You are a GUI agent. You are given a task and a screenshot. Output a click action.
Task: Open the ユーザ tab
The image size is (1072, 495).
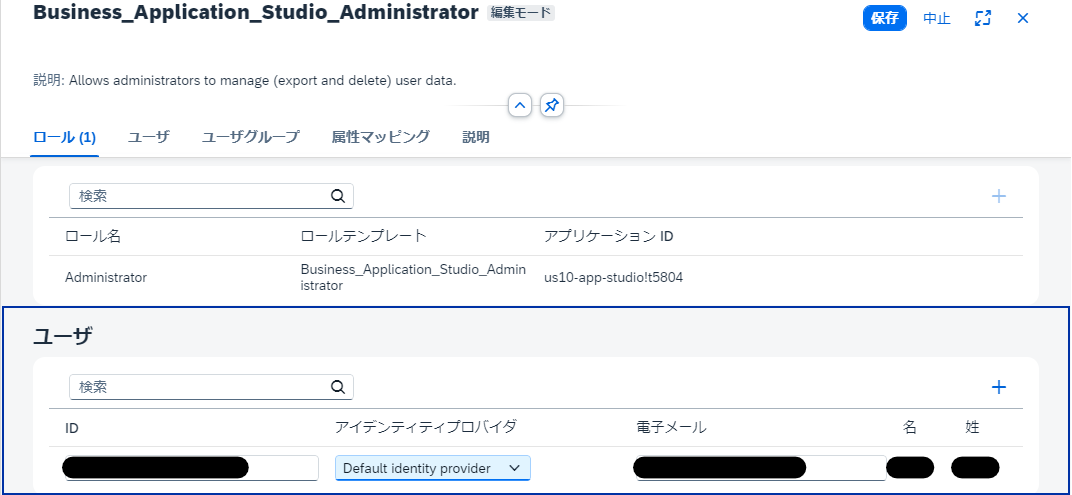click(x=148, y=137)
